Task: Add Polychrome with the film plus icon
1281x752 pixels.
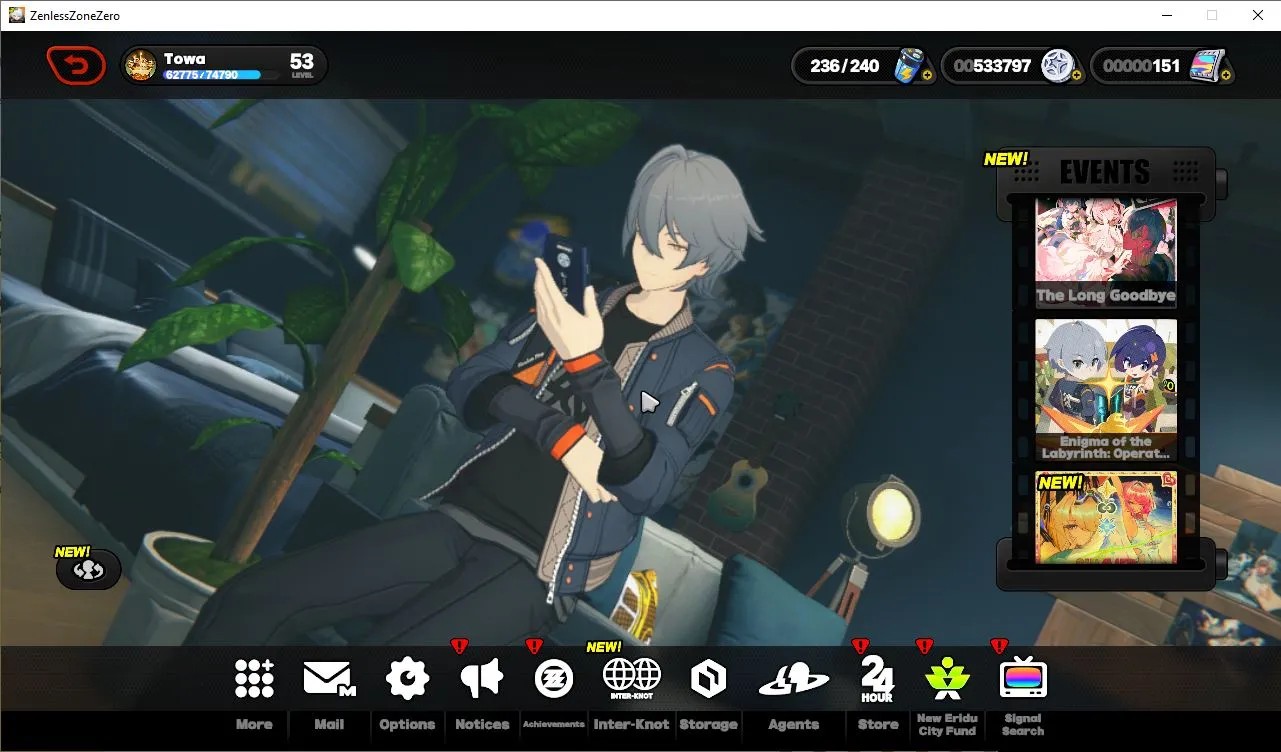Action: coord(1225,76)
